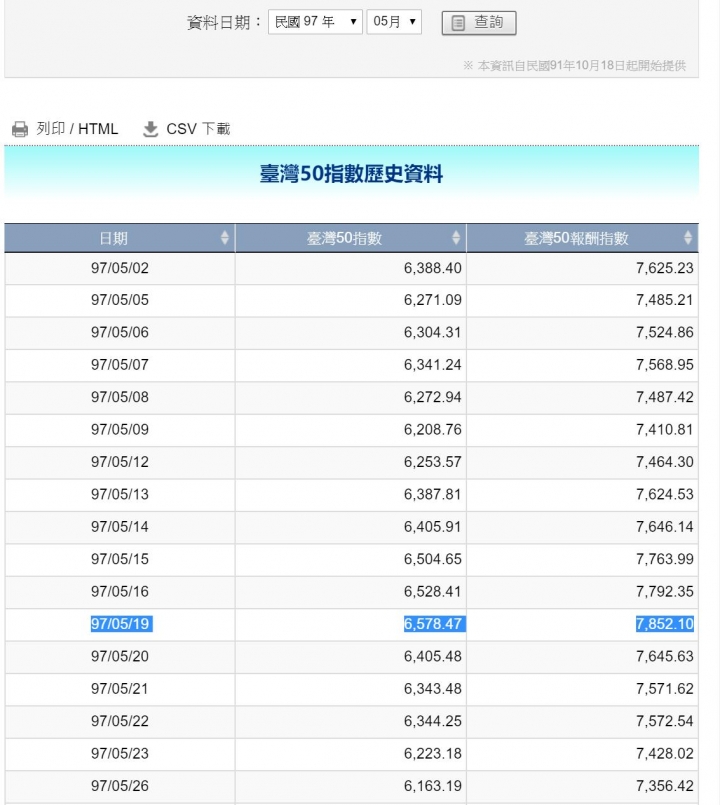
Task: Open the 列印 / HTML print link
Action: pyautogui.click(x=77, y=129)
